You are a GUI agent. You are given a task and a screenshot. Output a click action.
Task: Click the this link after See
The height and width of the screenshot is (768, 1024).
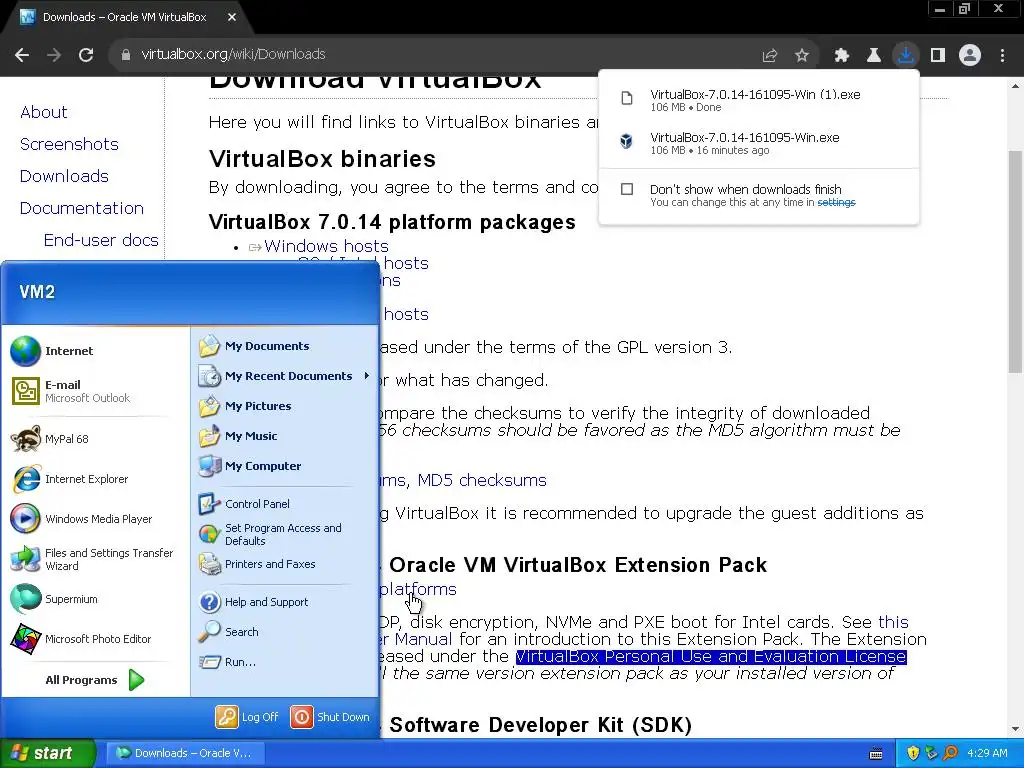point(893,622)
